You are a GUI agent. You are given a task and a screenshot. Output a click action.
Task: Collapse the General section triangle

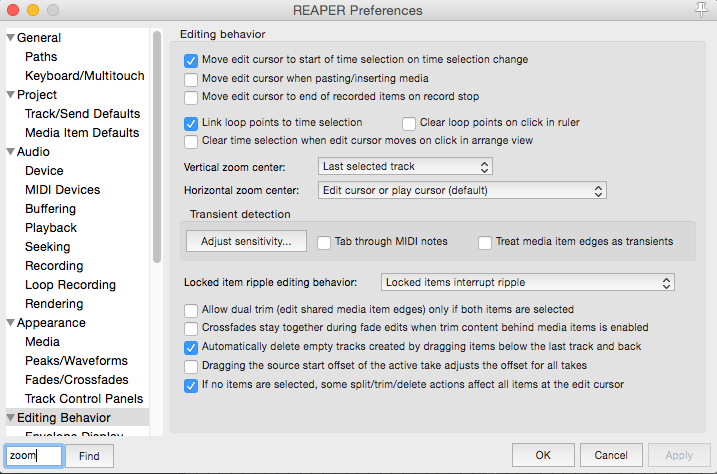pyautogui.click(x=10, y=38)
